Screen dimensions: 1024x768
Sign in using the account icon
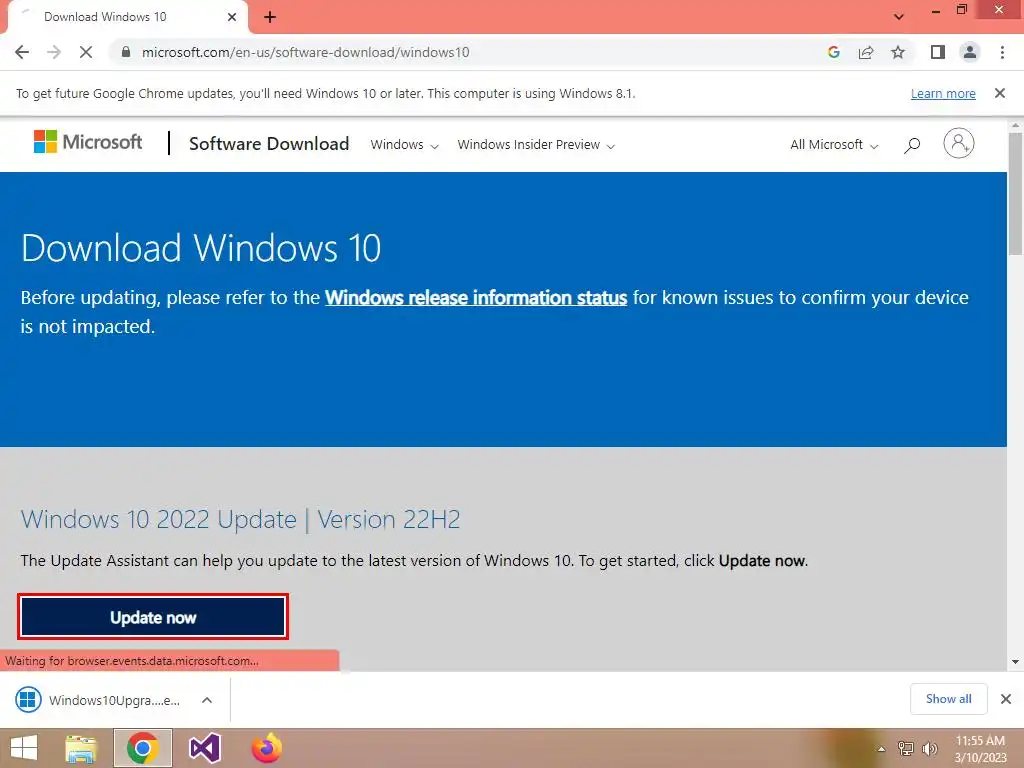(959, 143)
